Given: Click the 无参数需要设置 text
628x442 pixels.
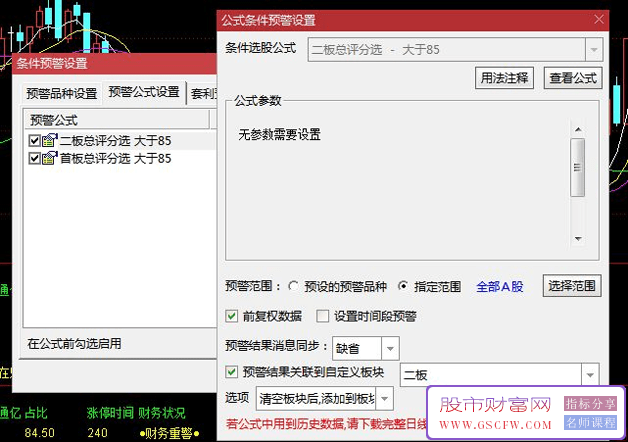Looking at the screenshot, I should (x=279, y=135).
